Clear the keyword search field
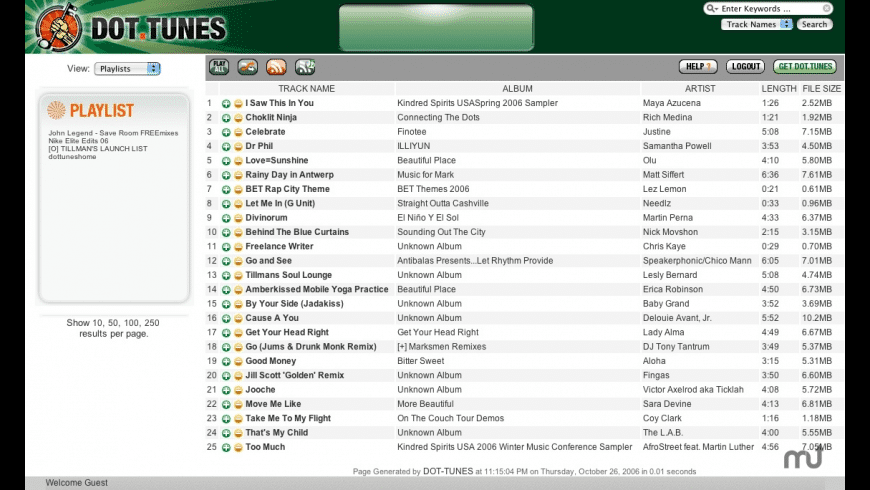870x490 pixels. click(826, 8)
